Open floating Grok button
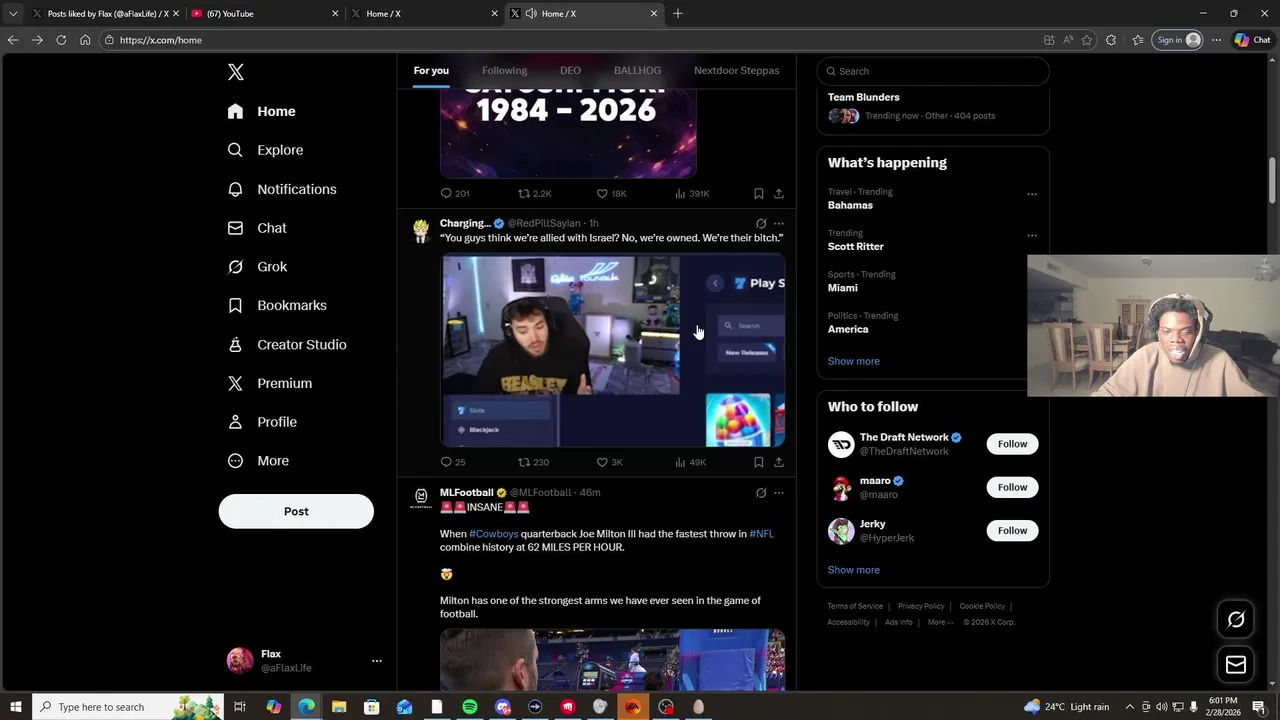The image size is (1280, 720). (1236, 620)
